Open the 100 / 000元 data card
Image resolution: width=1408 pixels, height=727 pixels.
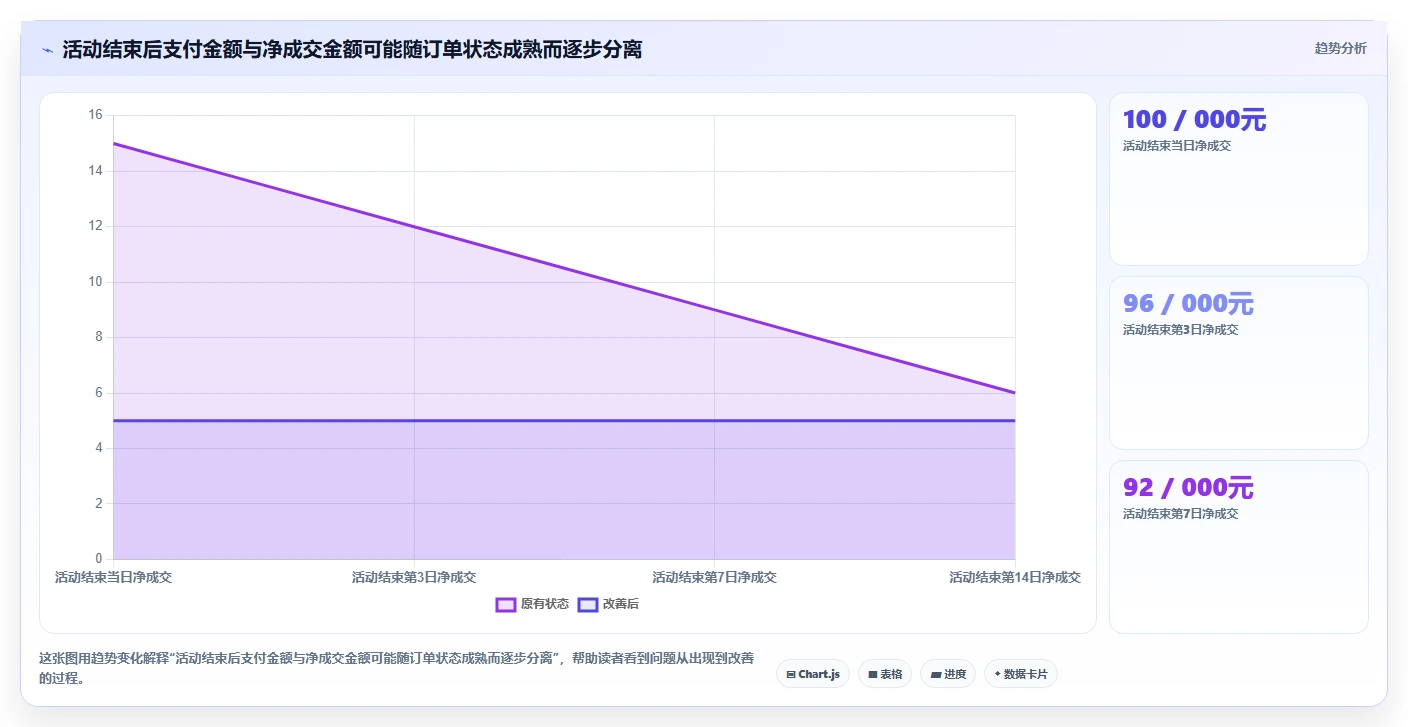(x=1238, y=179)
